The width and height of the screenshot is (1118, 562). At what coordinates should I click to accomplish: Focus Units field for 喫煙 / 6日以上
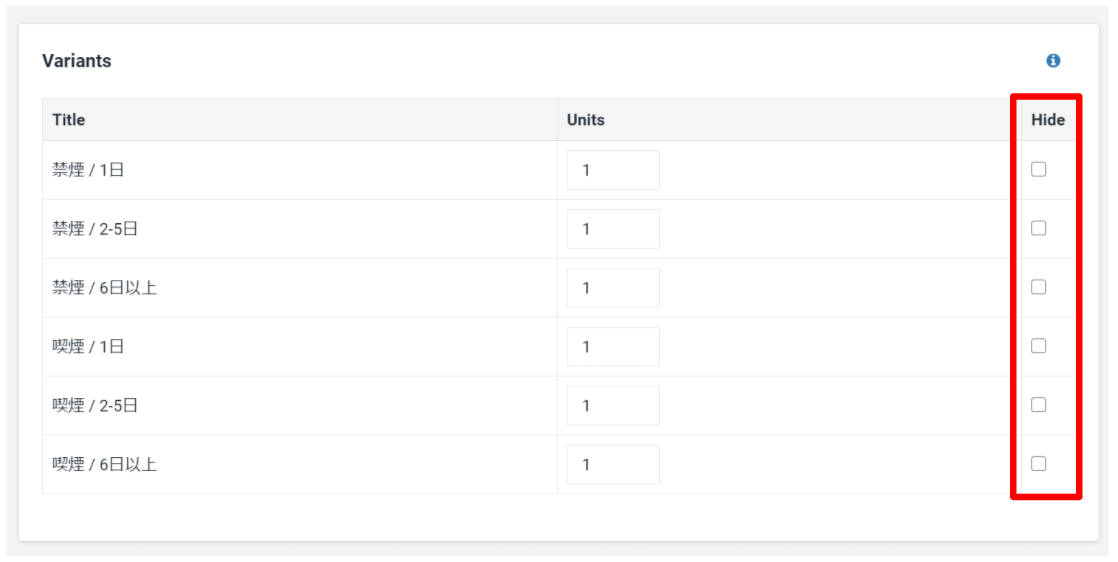pos(613,465)
